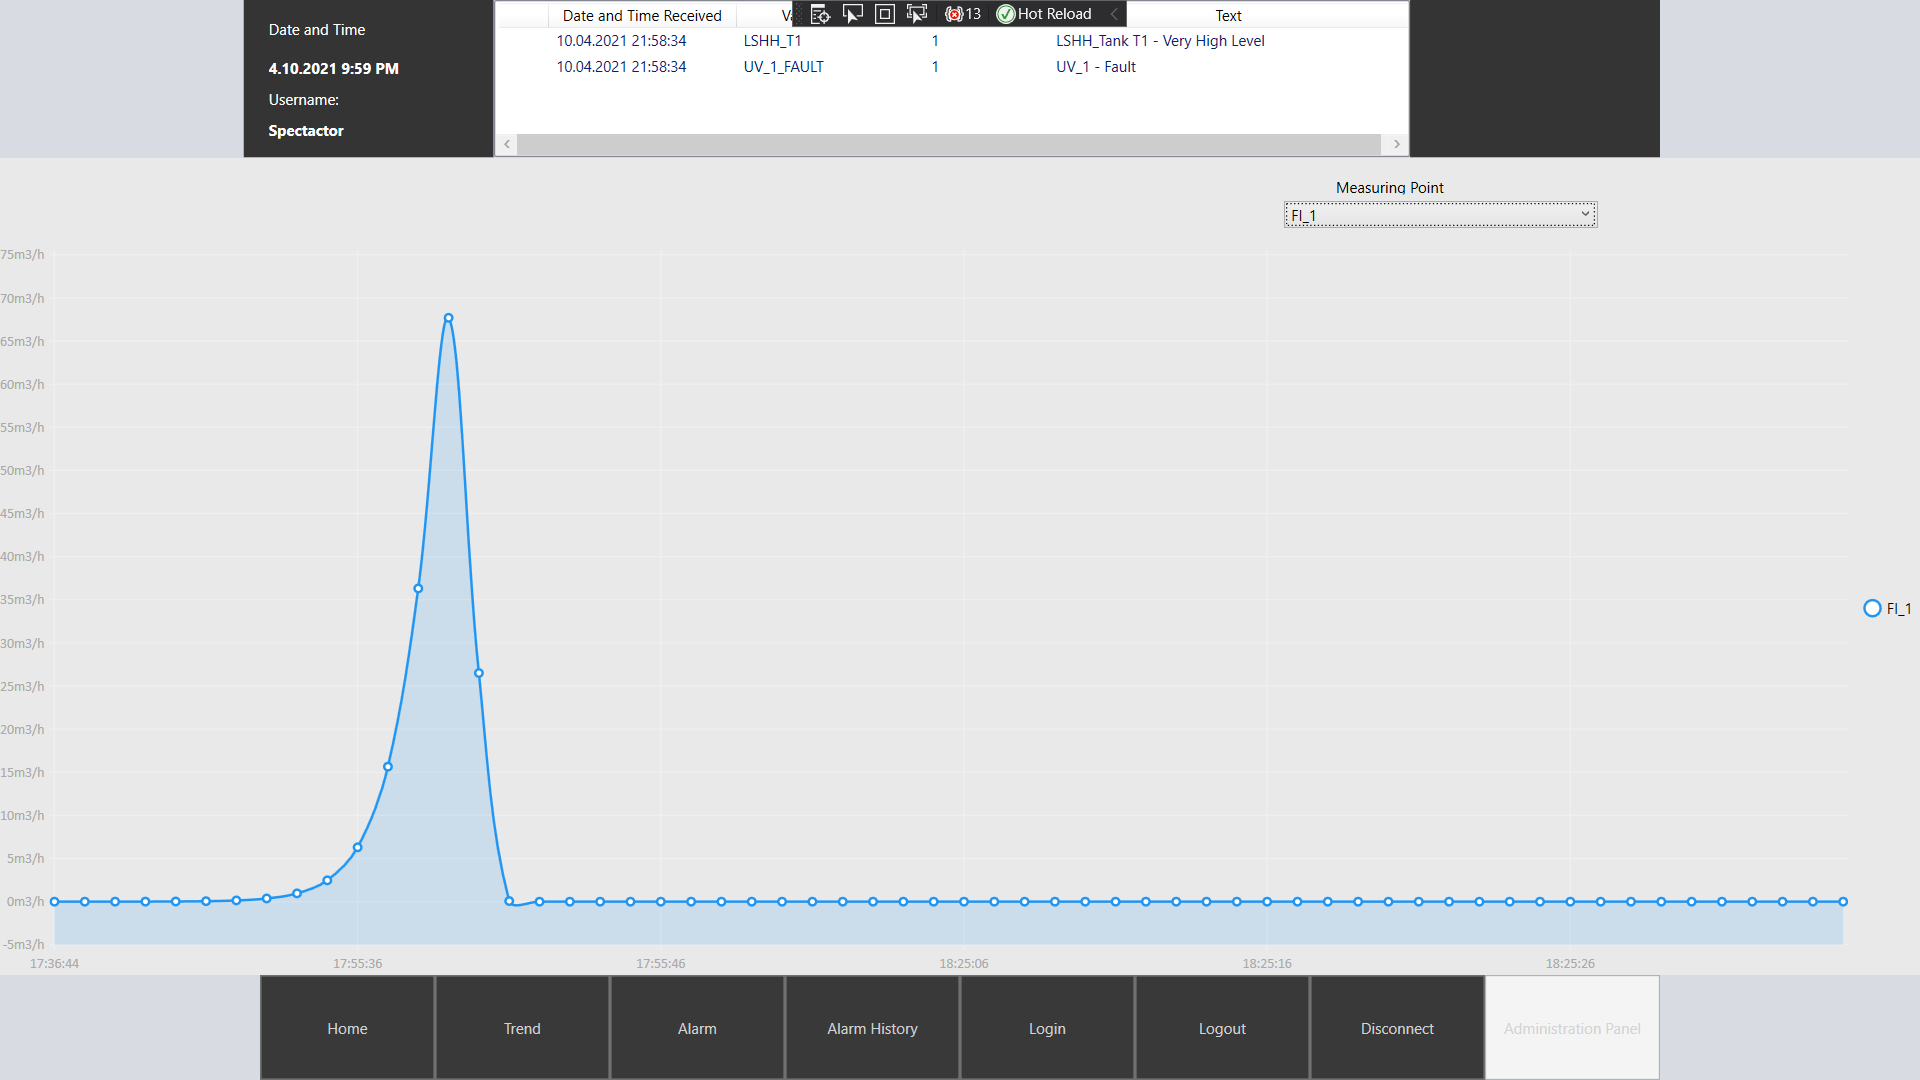Screen dimensions: 1920x1080
Task: Click the Select Element cursor icon
Action: pyautogui.click(x=852, y=14)
